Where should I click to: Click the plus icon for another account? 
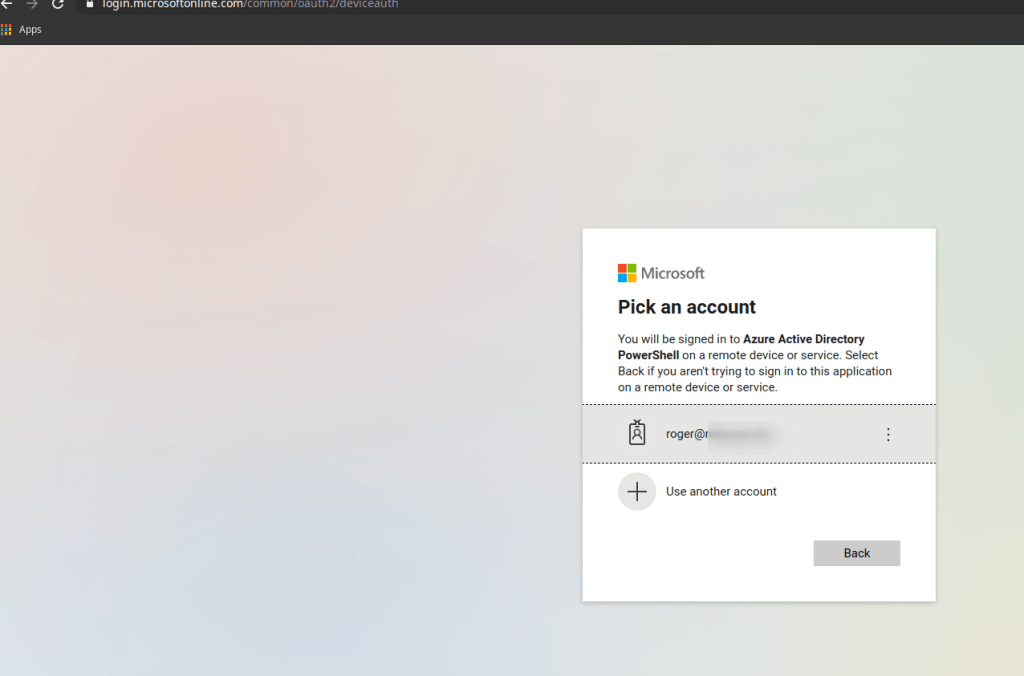(637, 492)
